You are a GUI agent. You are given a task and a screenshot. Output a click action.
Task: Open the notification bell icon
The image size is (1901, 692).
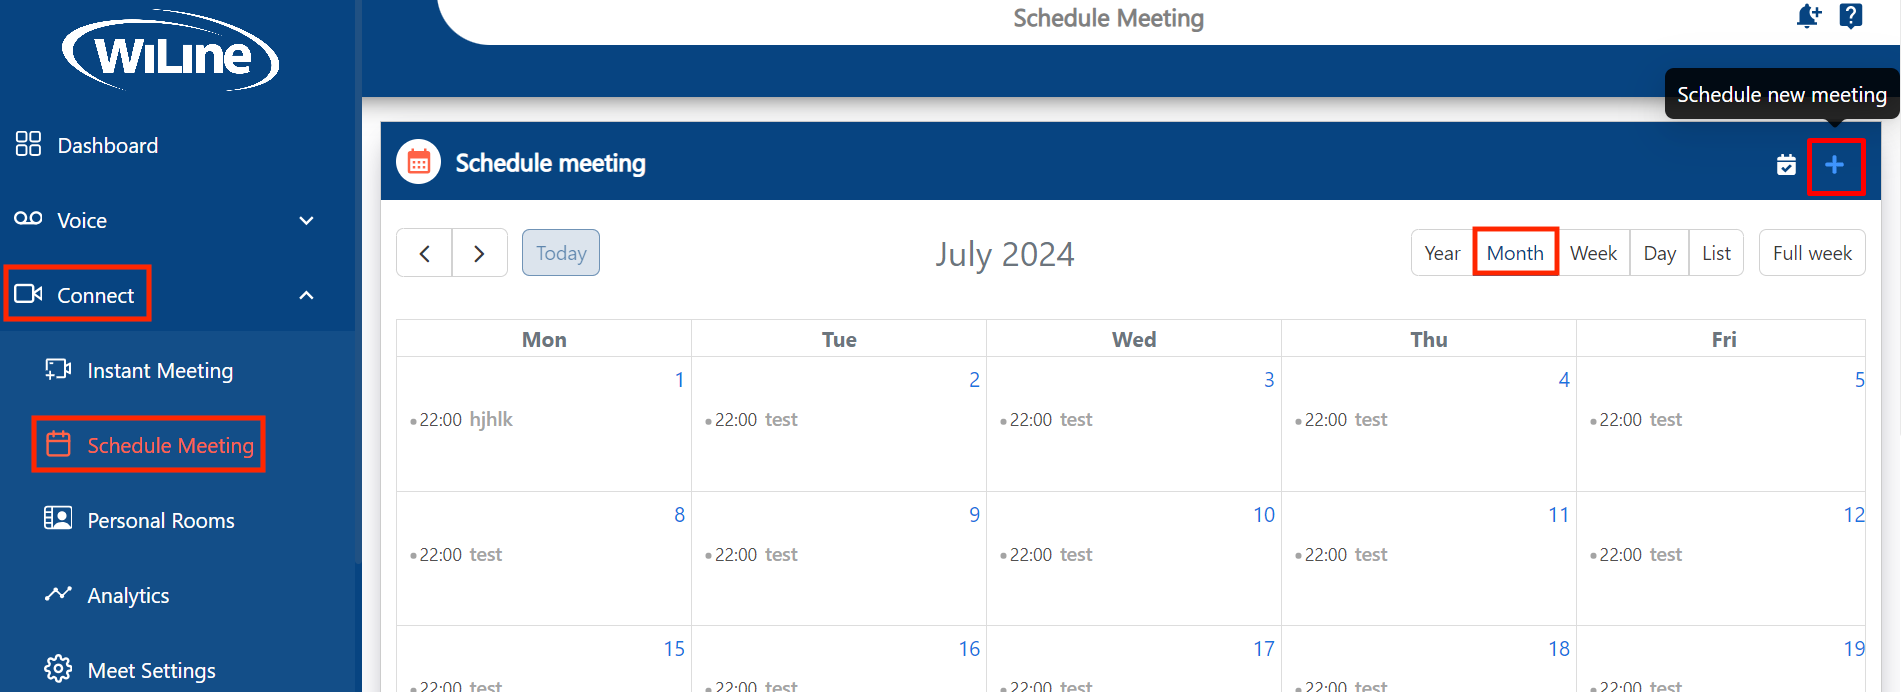(1808, 16)
